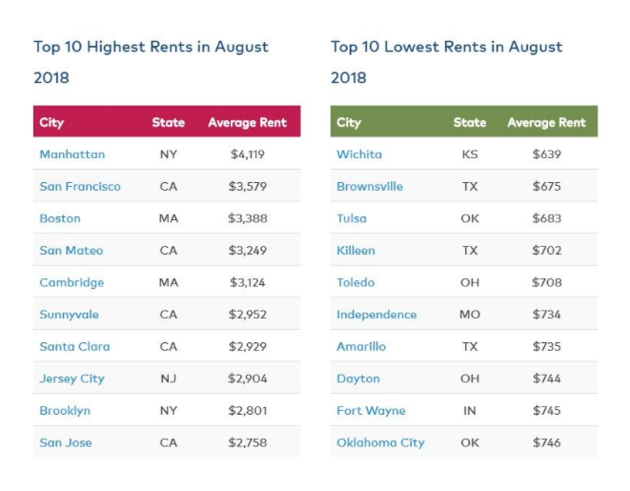Select the Oklahoma City link

click(x=380, y=442)
